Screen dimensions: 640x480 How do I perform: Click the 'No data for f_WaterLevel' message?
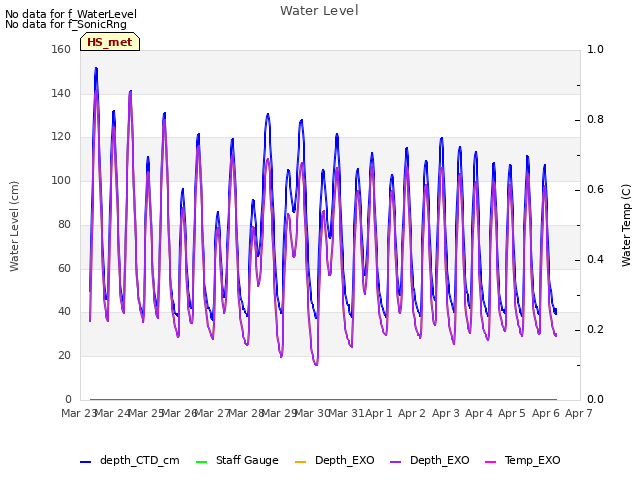click(71, 14)
